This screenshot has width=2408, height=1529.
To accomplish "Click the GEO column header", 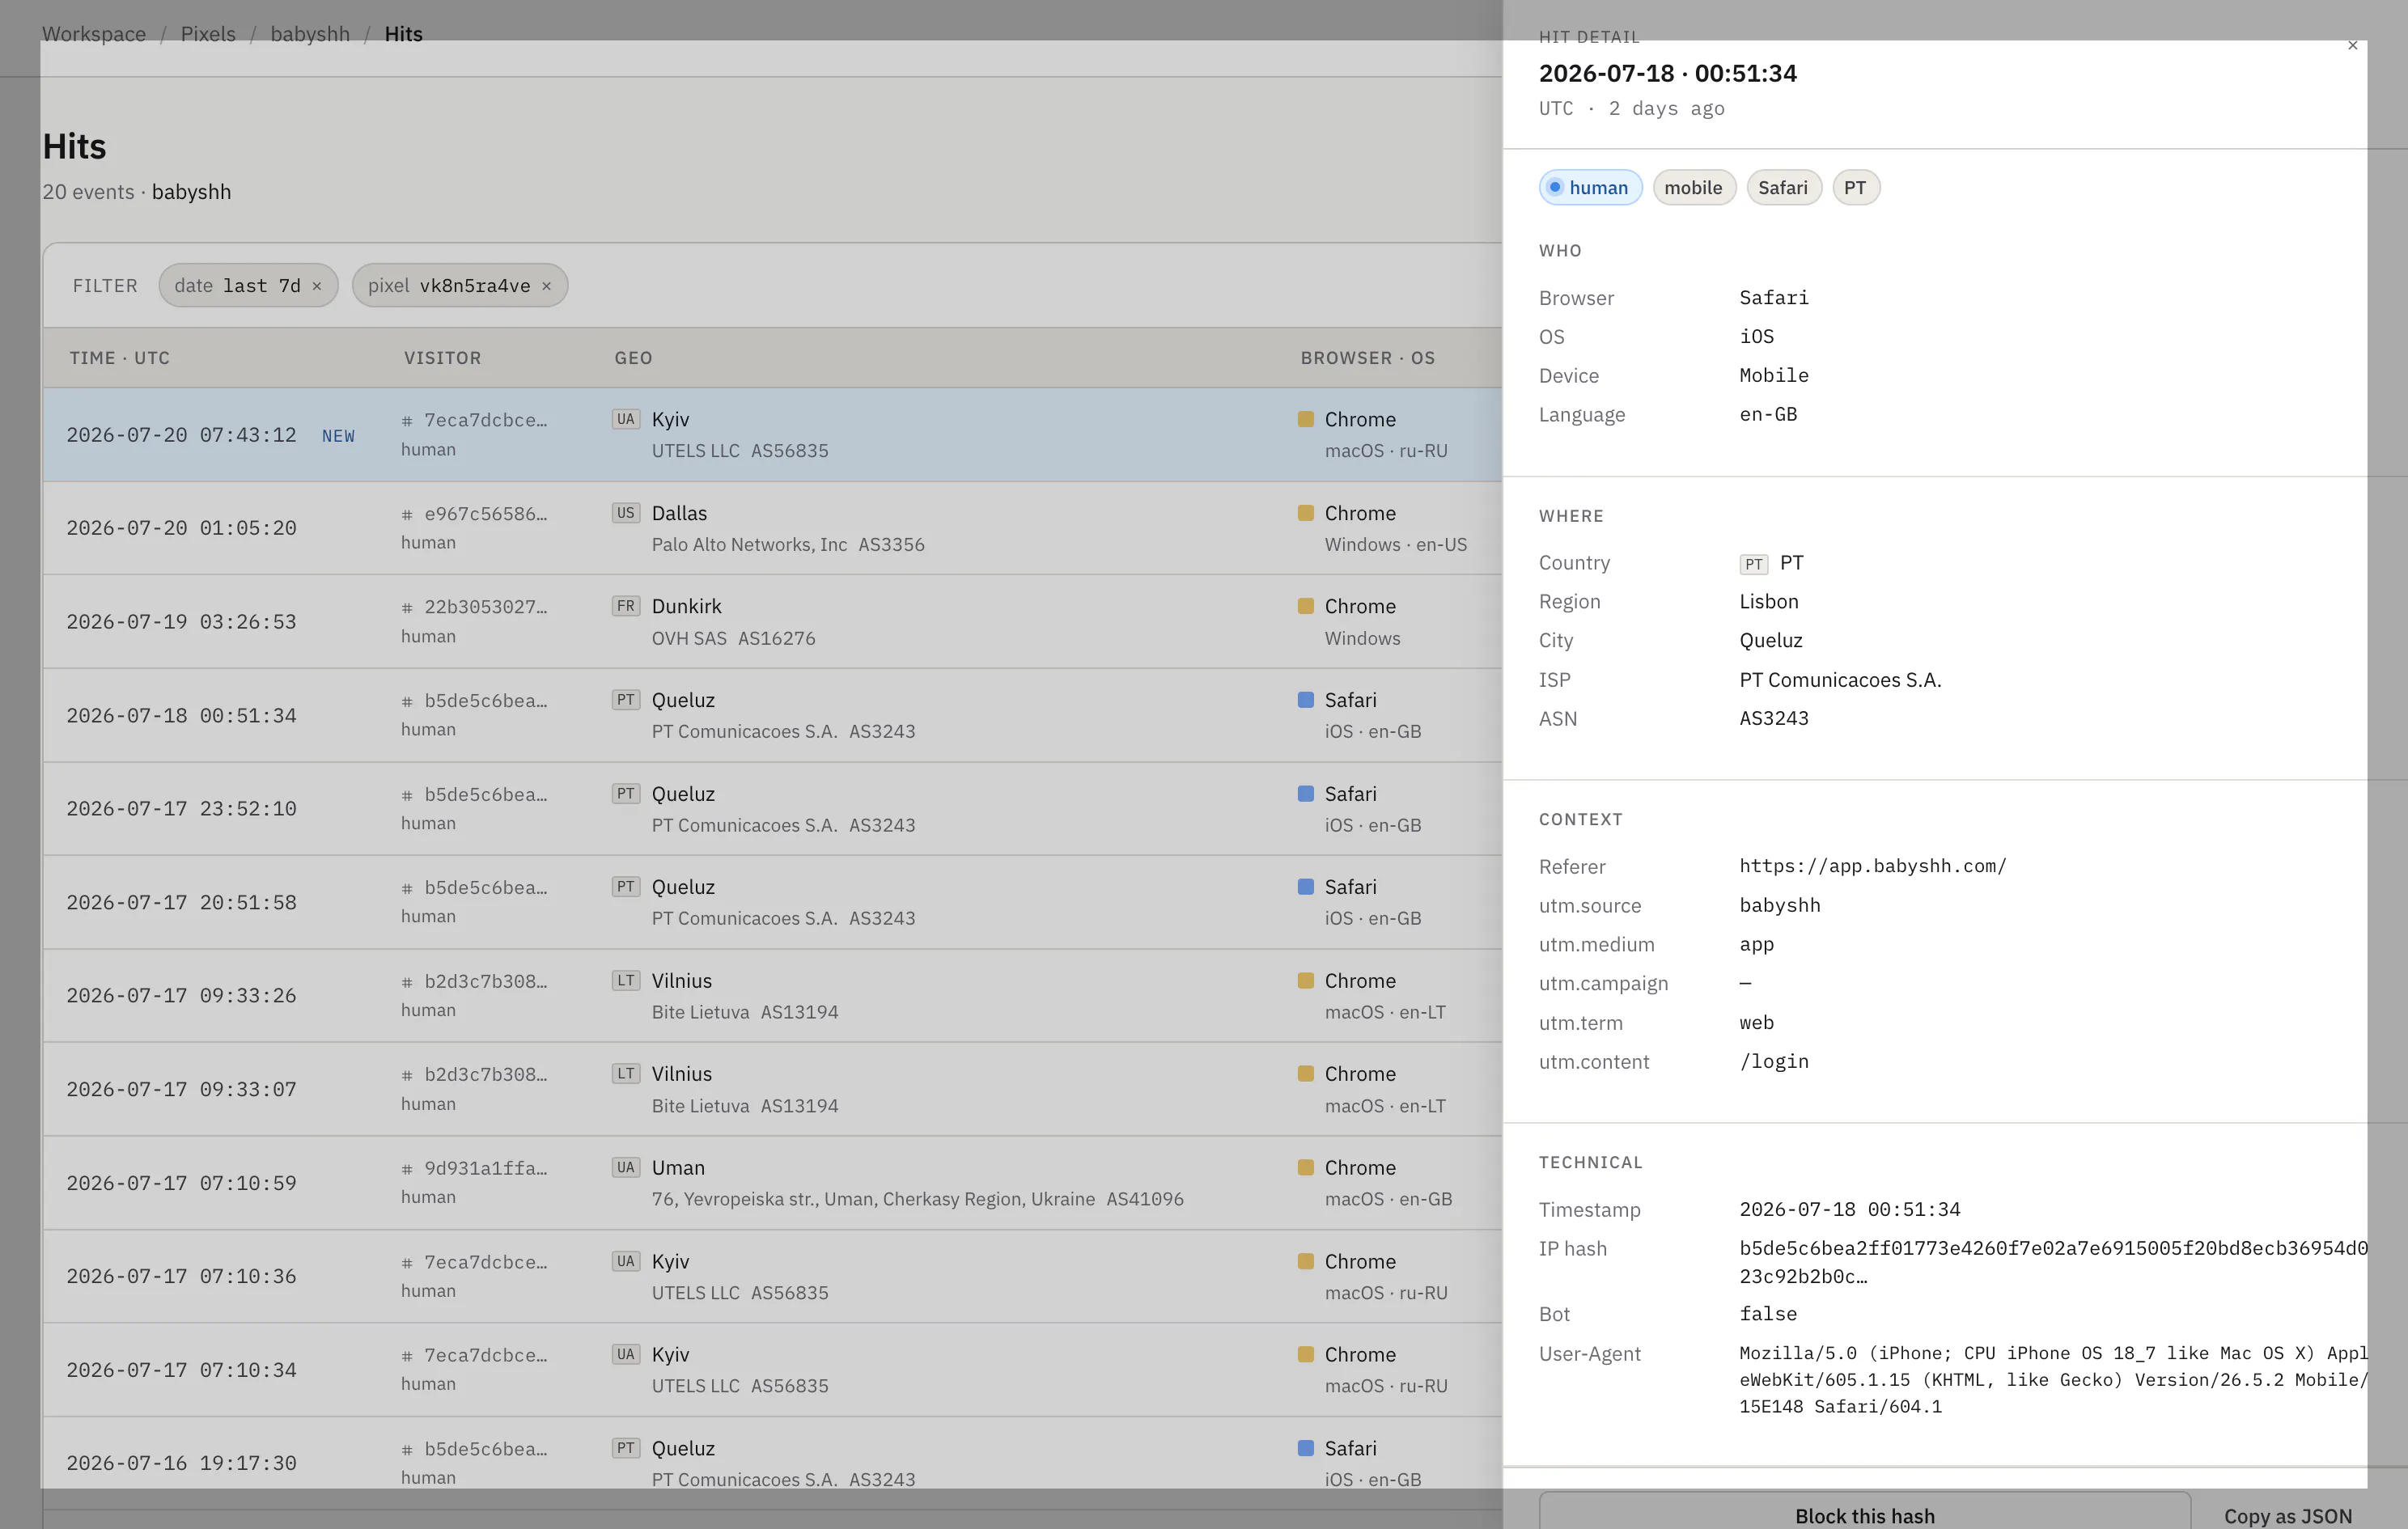I will pos(633,358).
